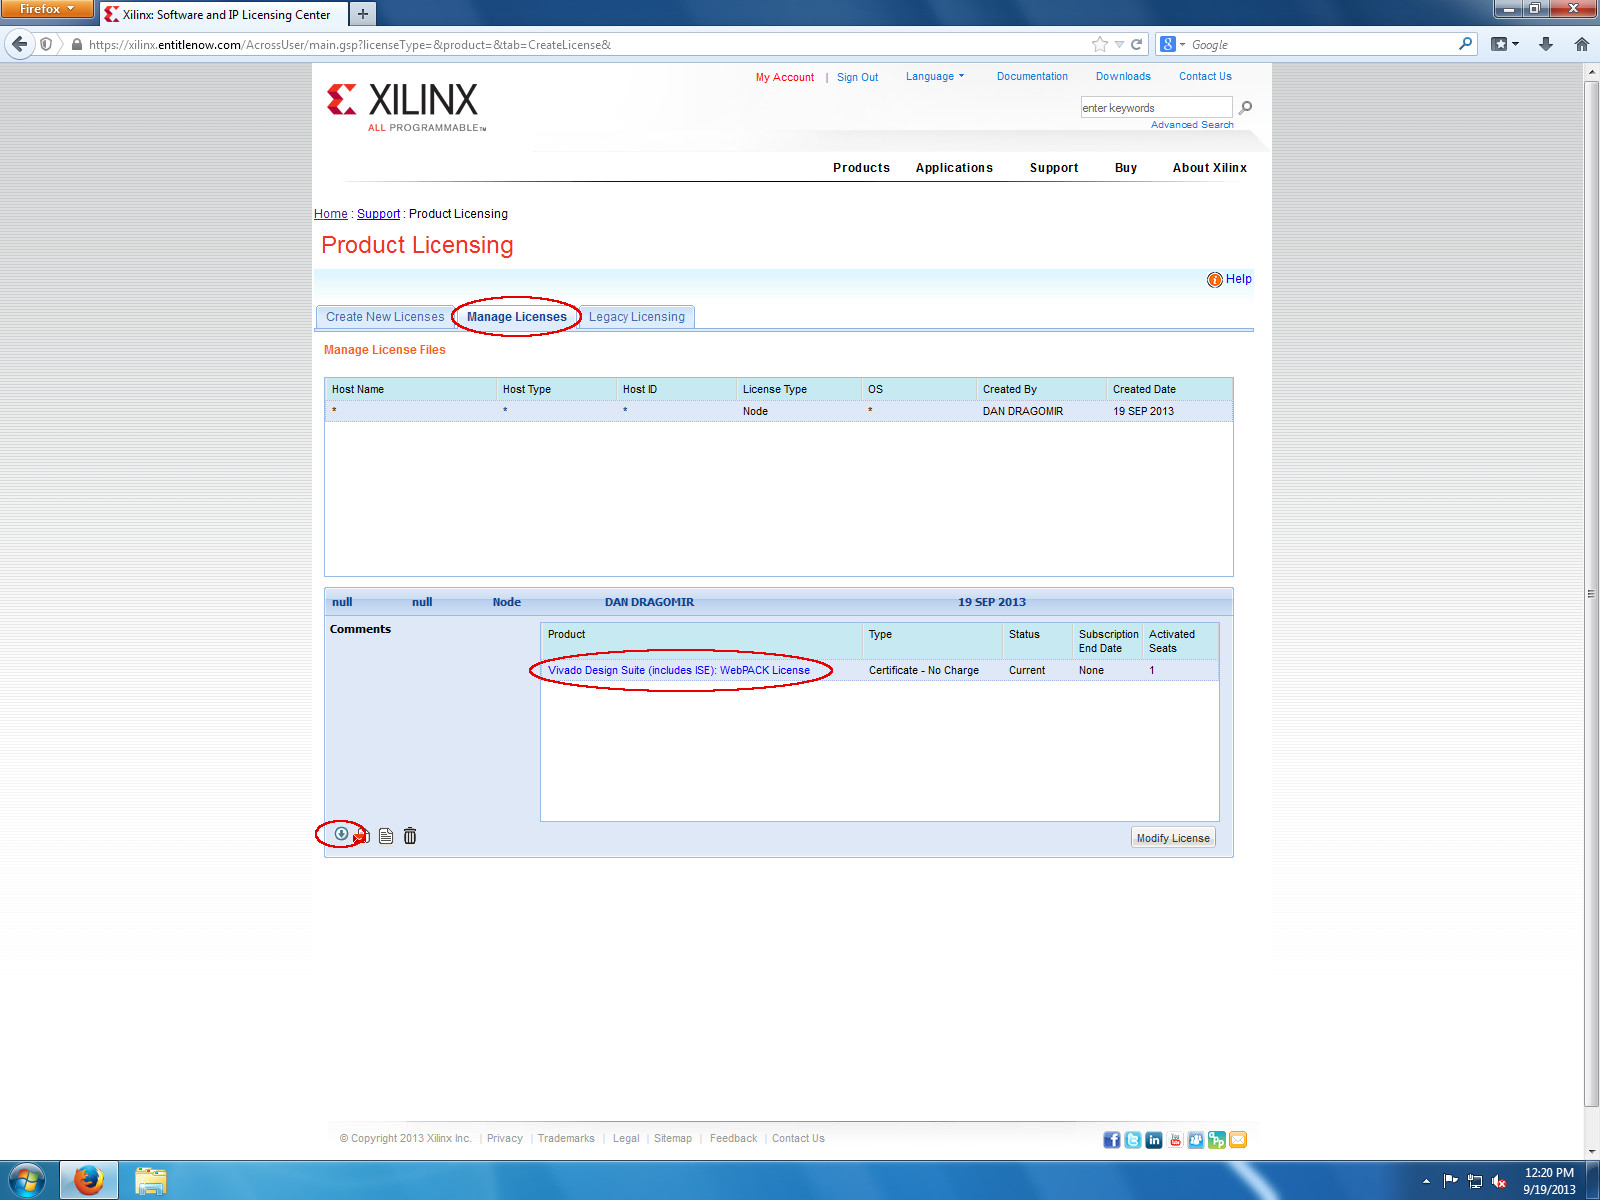1600x1200 pixels.
Task: Open the Language dropdown
Action: (x=934, y=76)
